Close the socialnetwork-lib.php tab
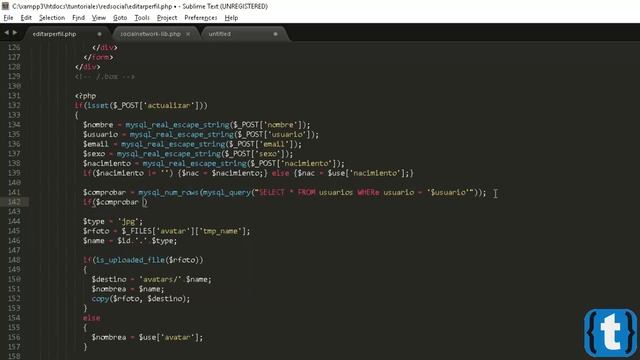Image resolution: width=640 pixels, height=360 pixels. point(188,34)
